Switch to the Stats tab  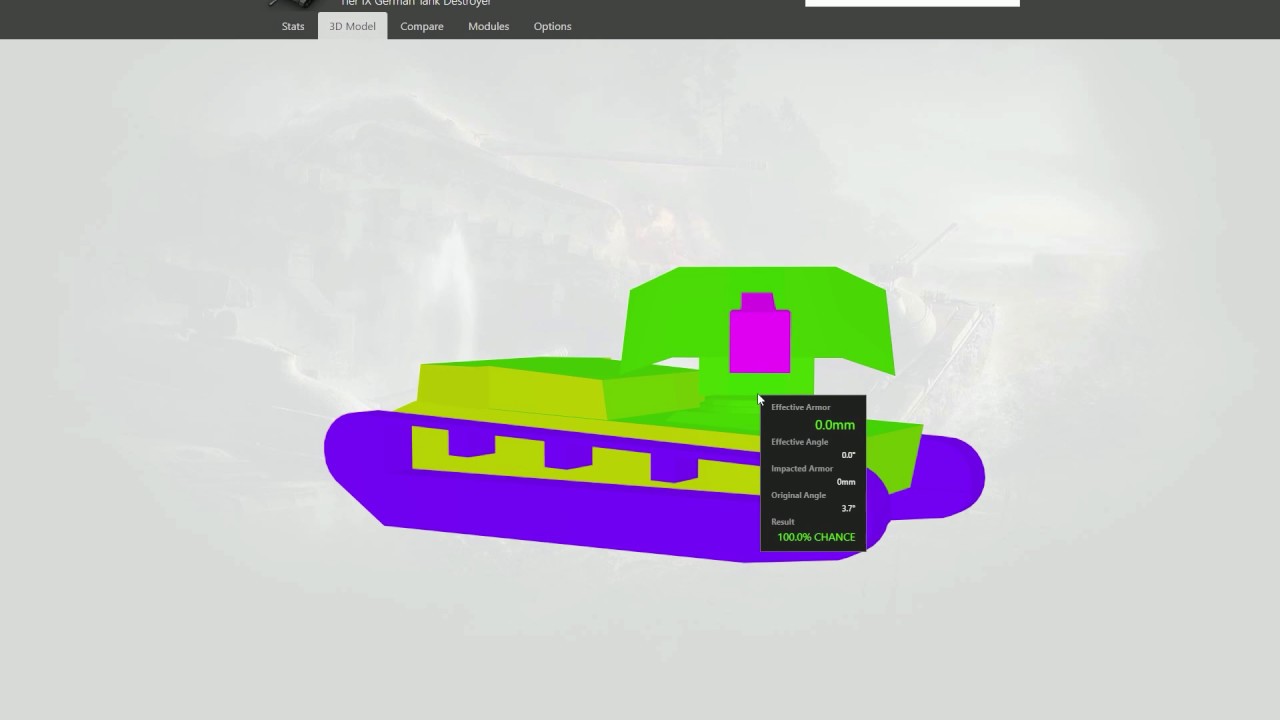[293, 26]
